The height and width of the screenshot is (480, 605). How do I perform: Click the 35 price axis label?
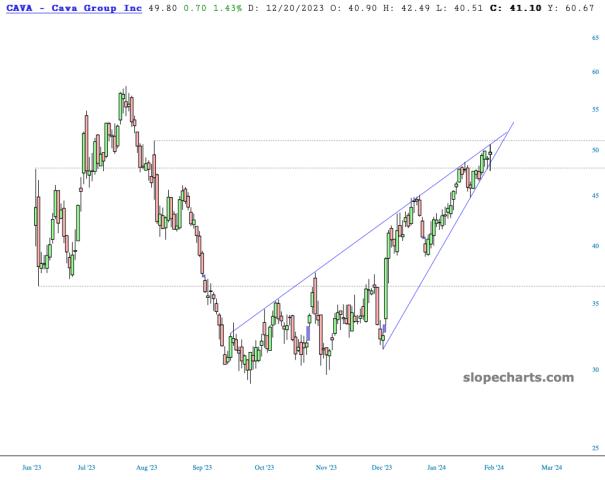pos(594,303)
